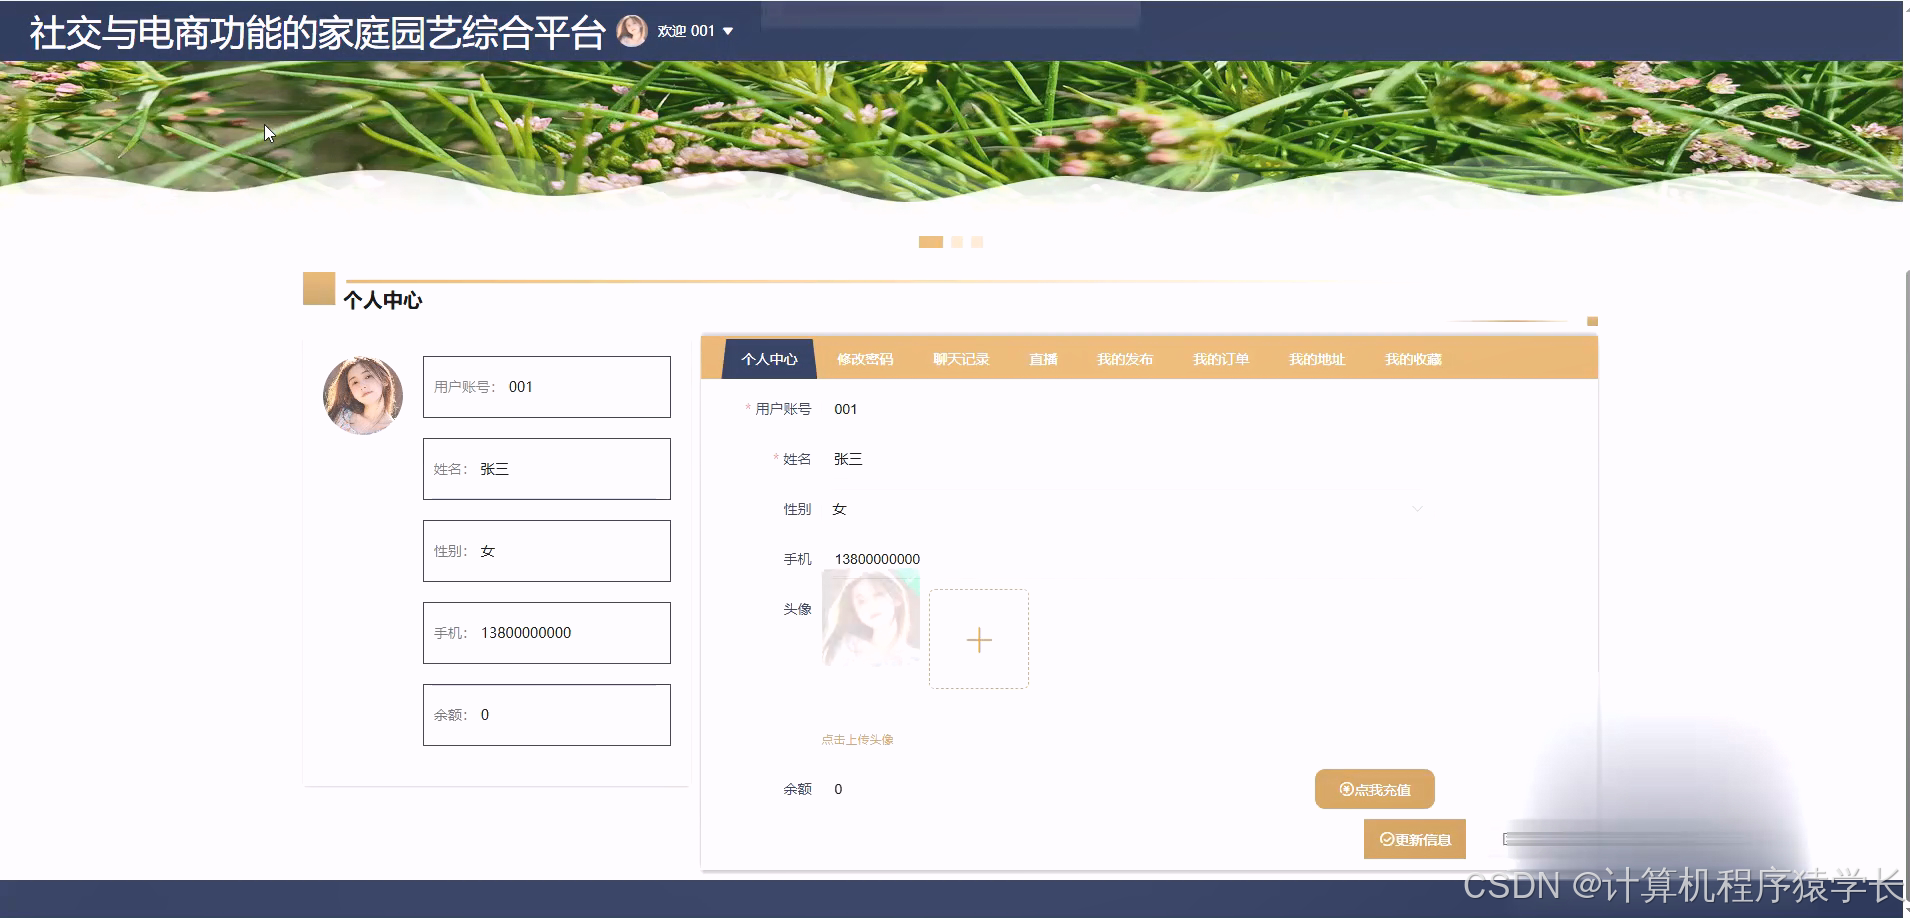Screen dimensions: 1910x918
Task: Click into the 姓名 name input field
Action: click(x=546, y=468)
